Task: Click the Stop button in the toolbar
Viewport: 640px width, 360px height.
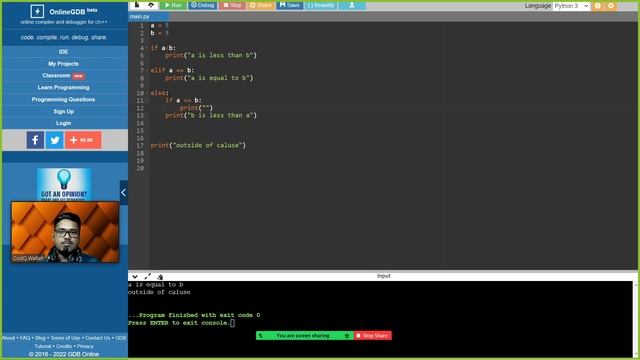Action: [x=232, y=5]
